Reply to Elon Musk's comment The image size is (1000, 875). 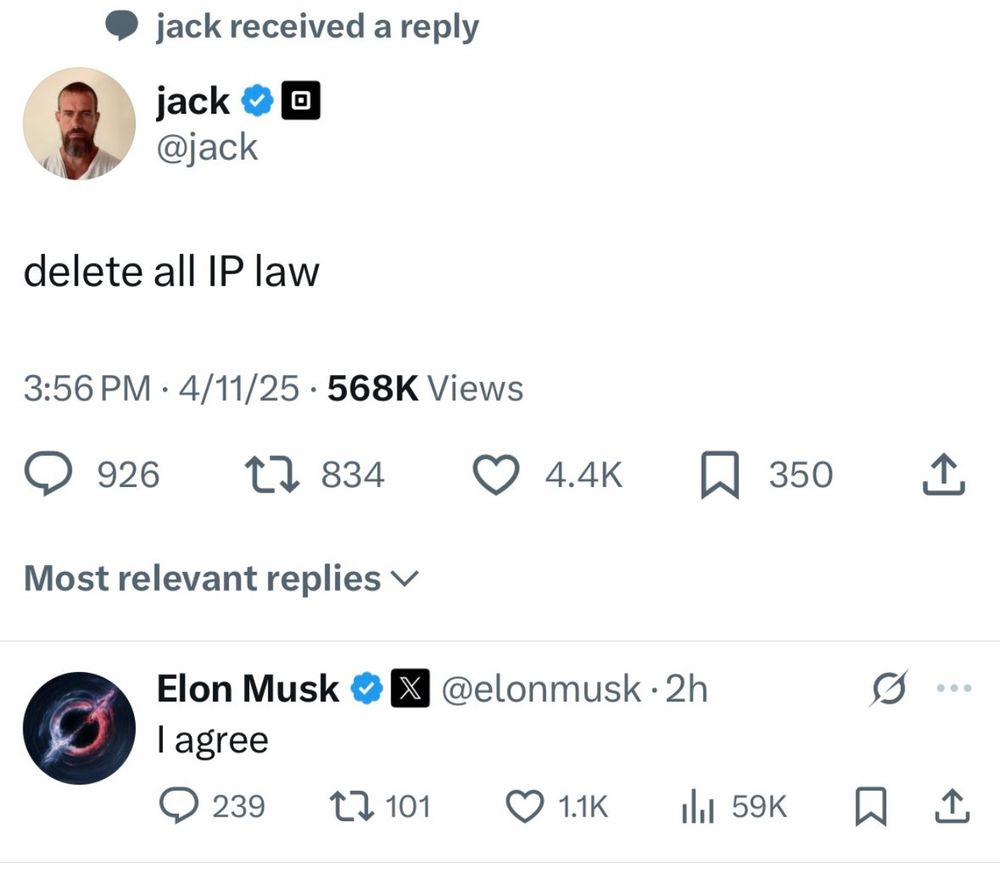point(178,805)
